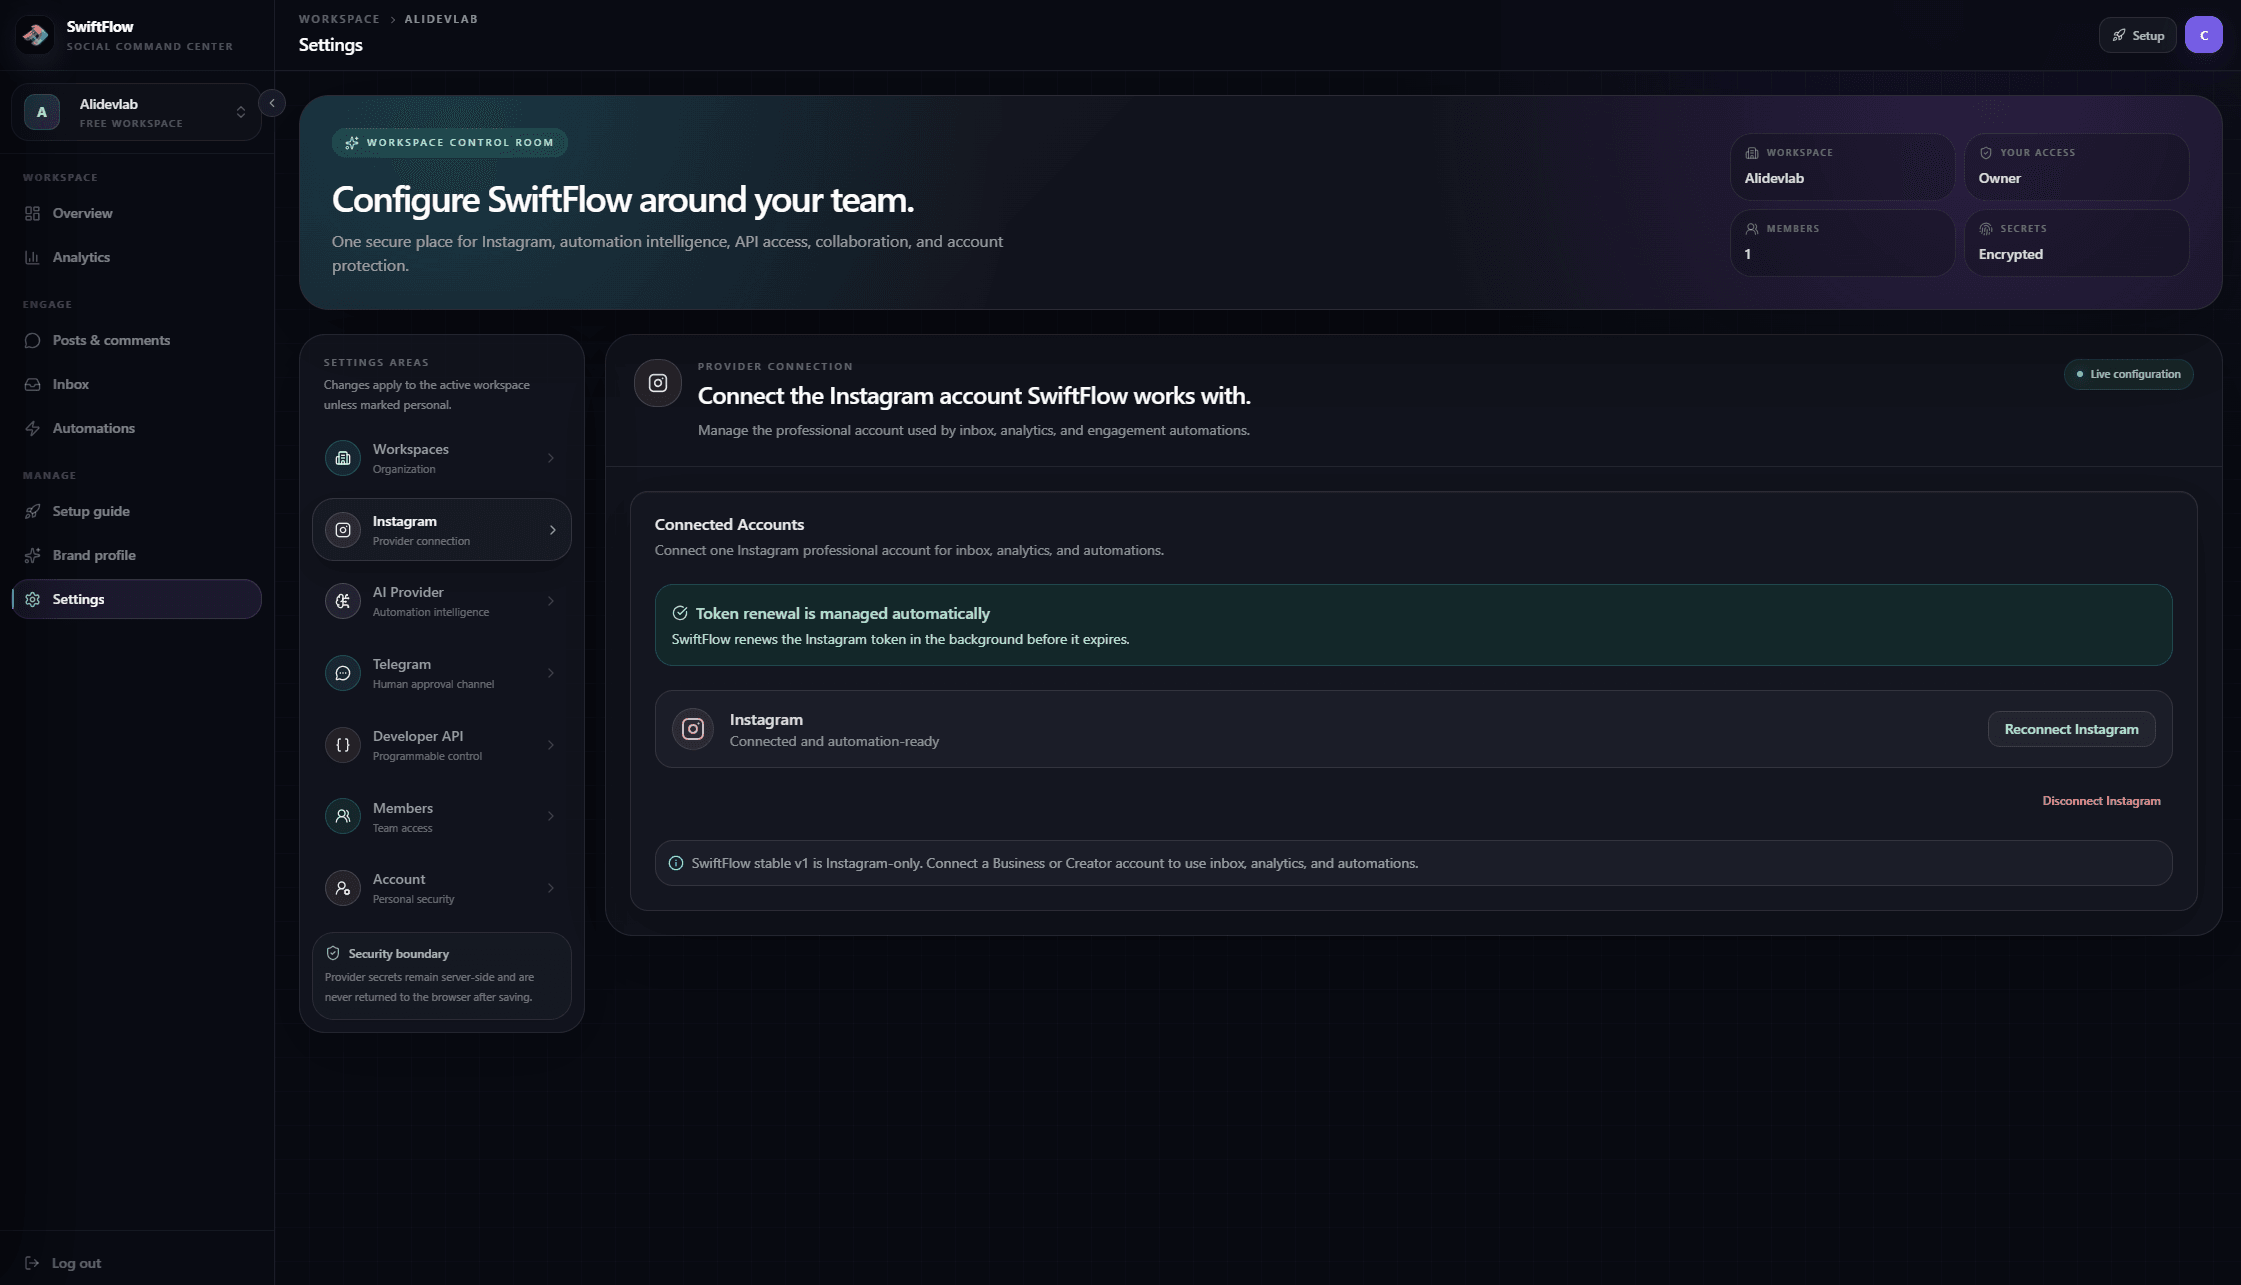
Task: Click the Your Access Owner info card
Action: (x=2076, y=167)
